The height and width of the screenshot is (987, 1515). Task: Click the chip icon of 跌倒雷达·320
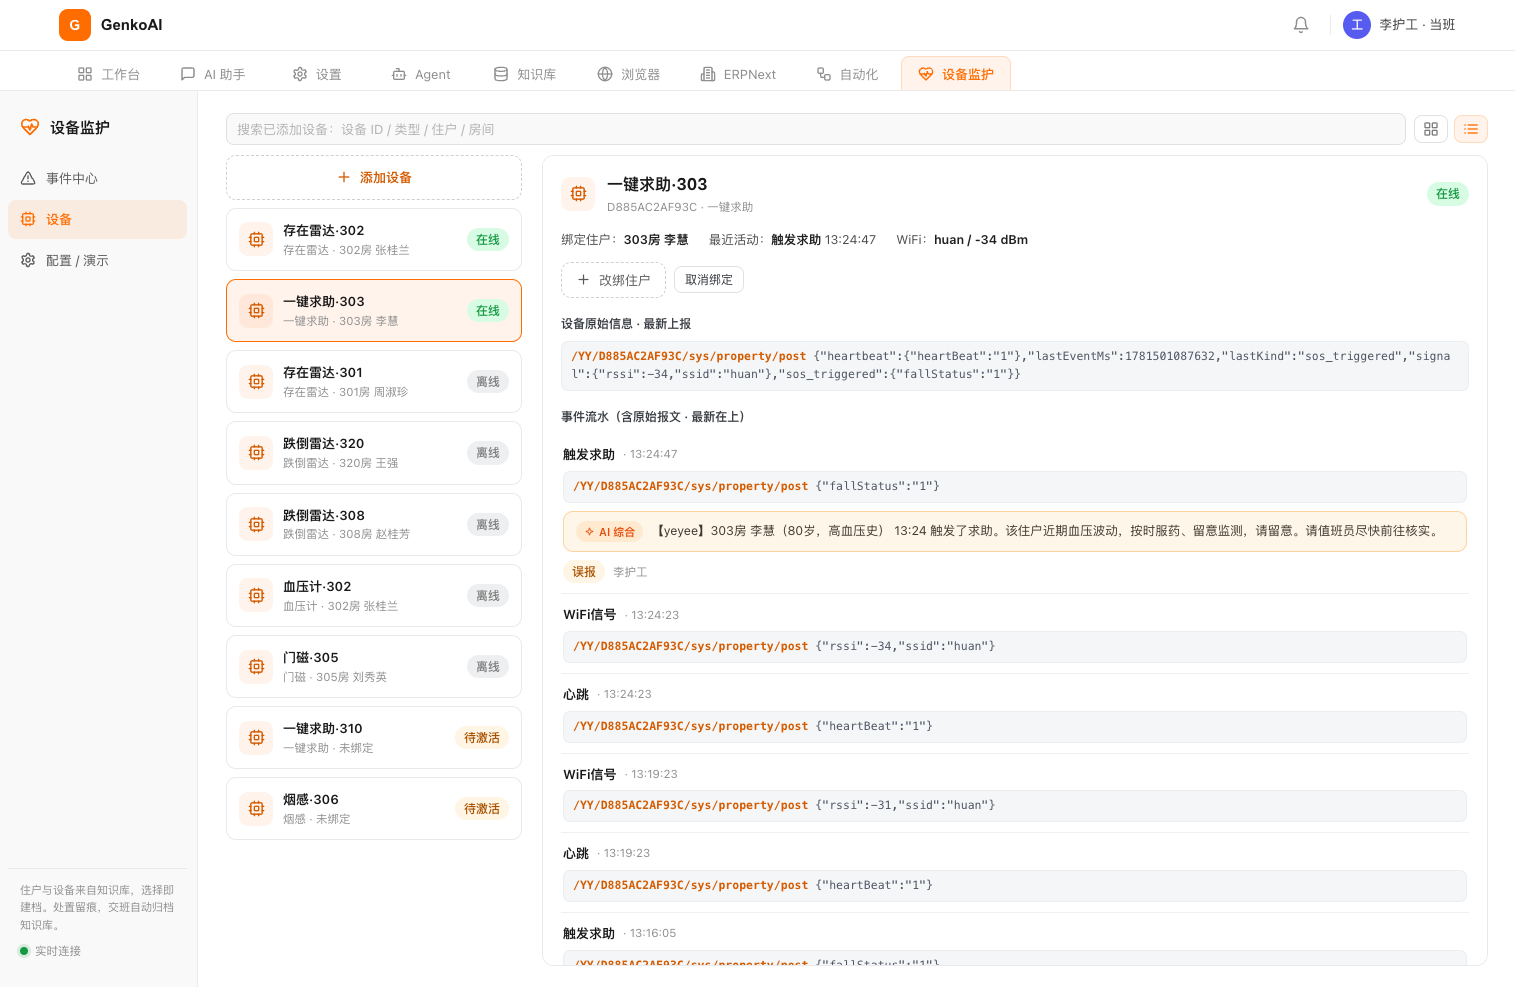256,452
